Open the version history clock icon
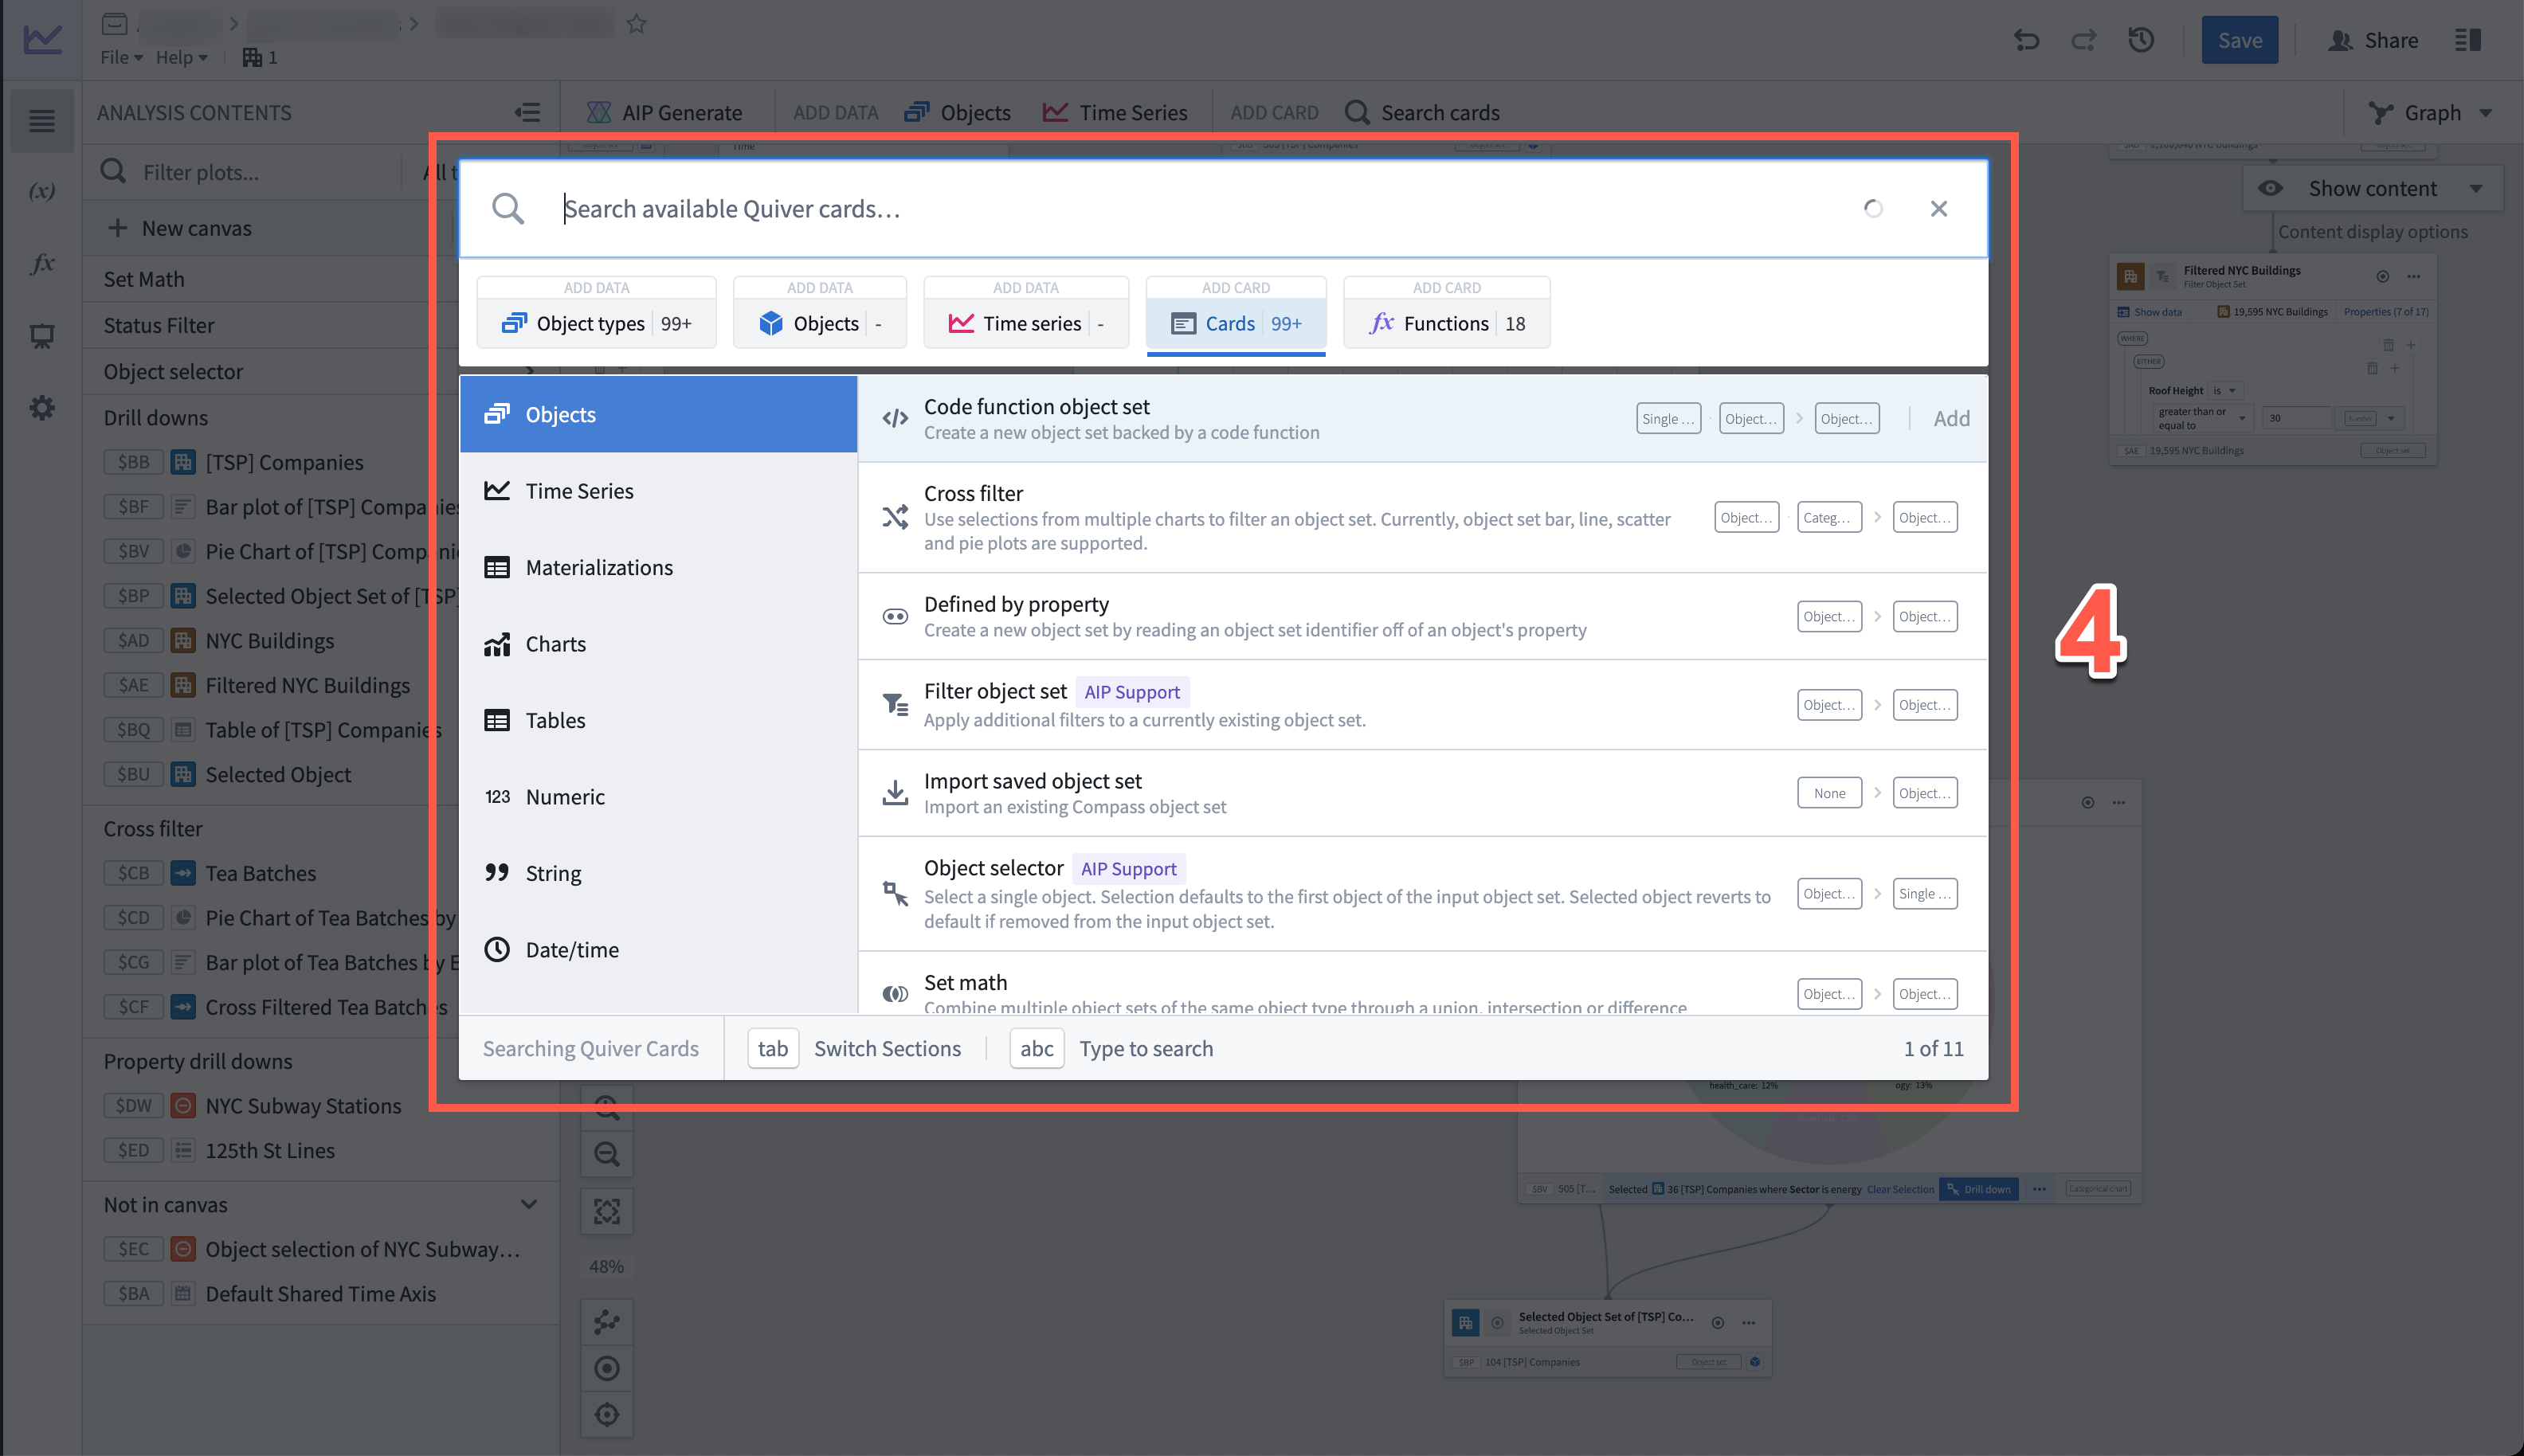The width and height of the screenshot is (2524, 1456). [x=2141, y=40]
